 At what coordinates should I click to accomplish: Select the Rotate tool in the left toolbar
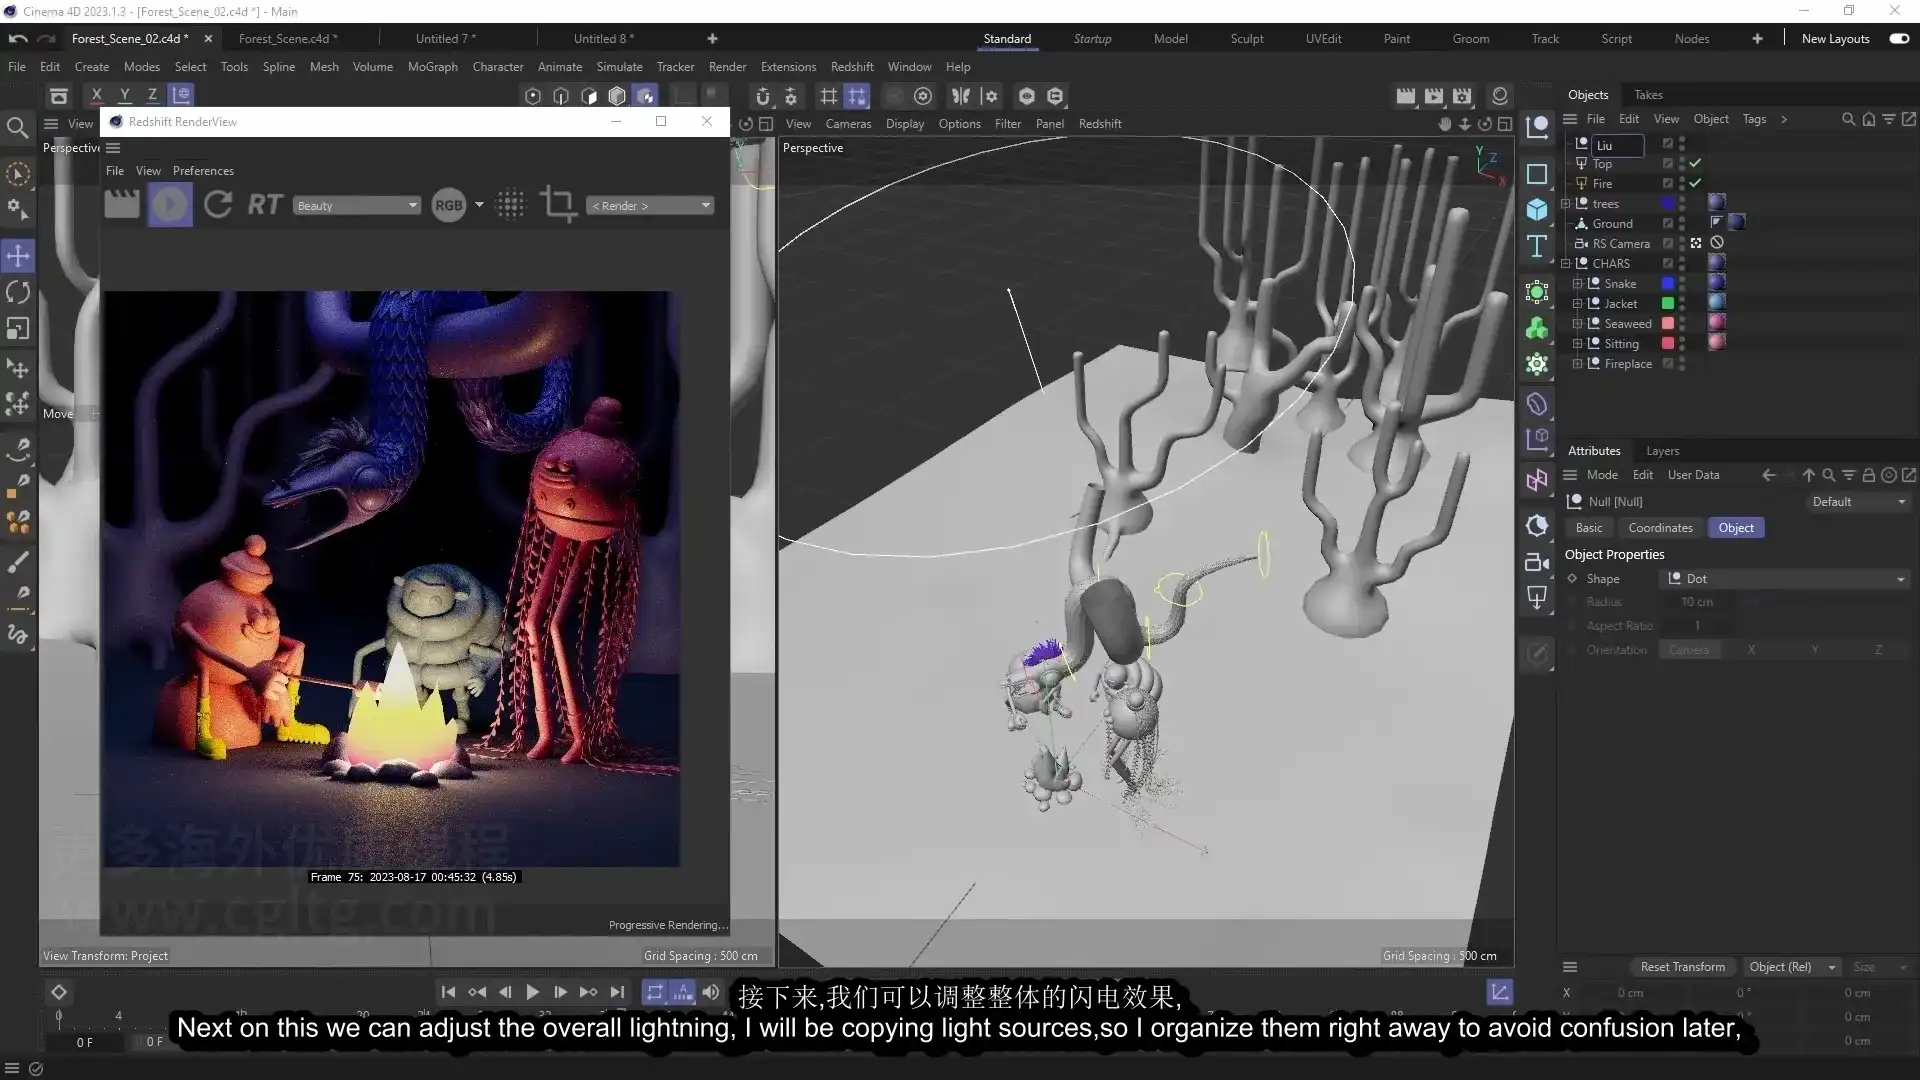[x=18, y=291]
